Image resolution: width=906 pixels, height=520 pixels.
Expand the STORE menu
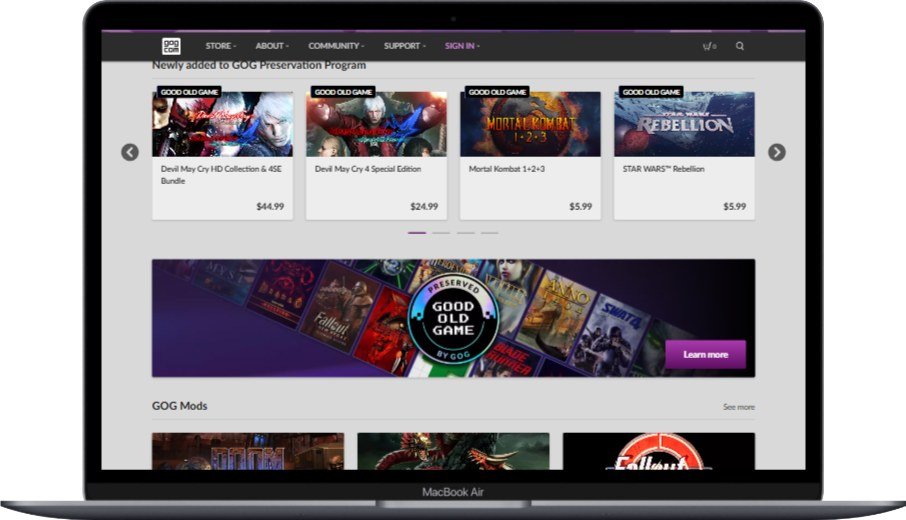[221, 46]
